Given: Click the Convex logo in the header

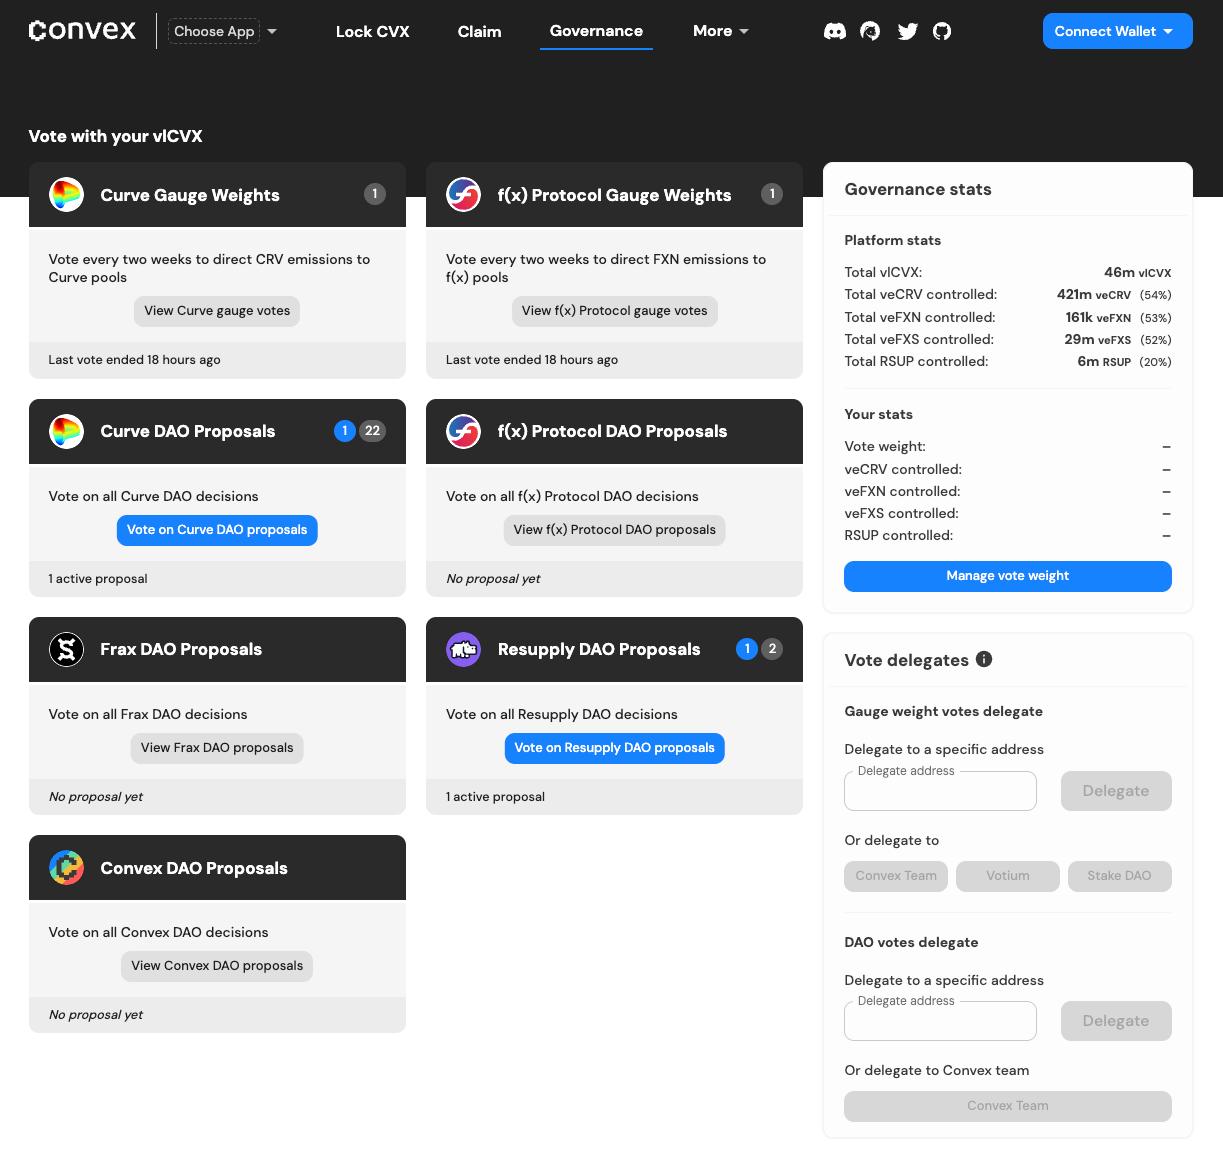Looking at the screenshot, I should point(82,31).
